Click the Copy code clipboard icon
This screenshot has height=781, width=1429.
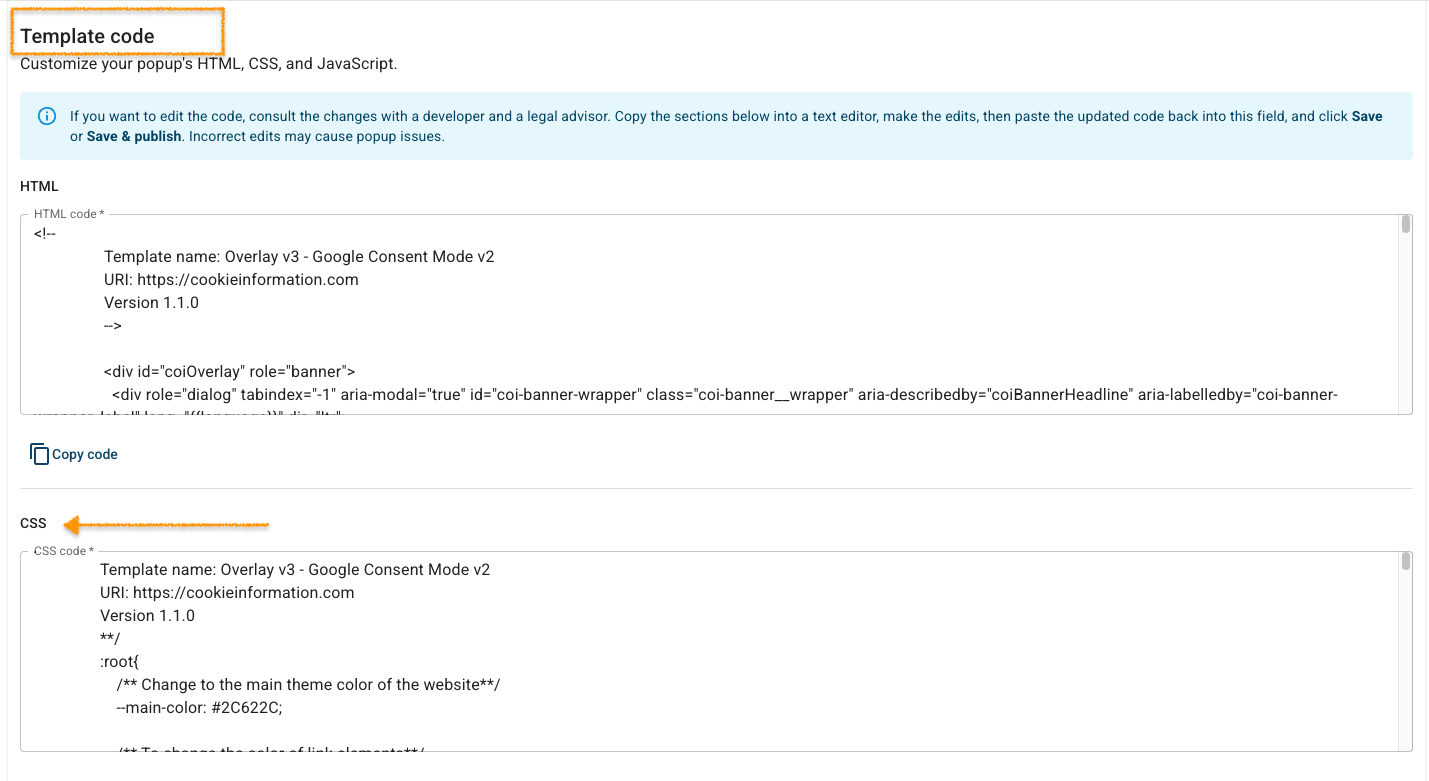coord(39,454)
